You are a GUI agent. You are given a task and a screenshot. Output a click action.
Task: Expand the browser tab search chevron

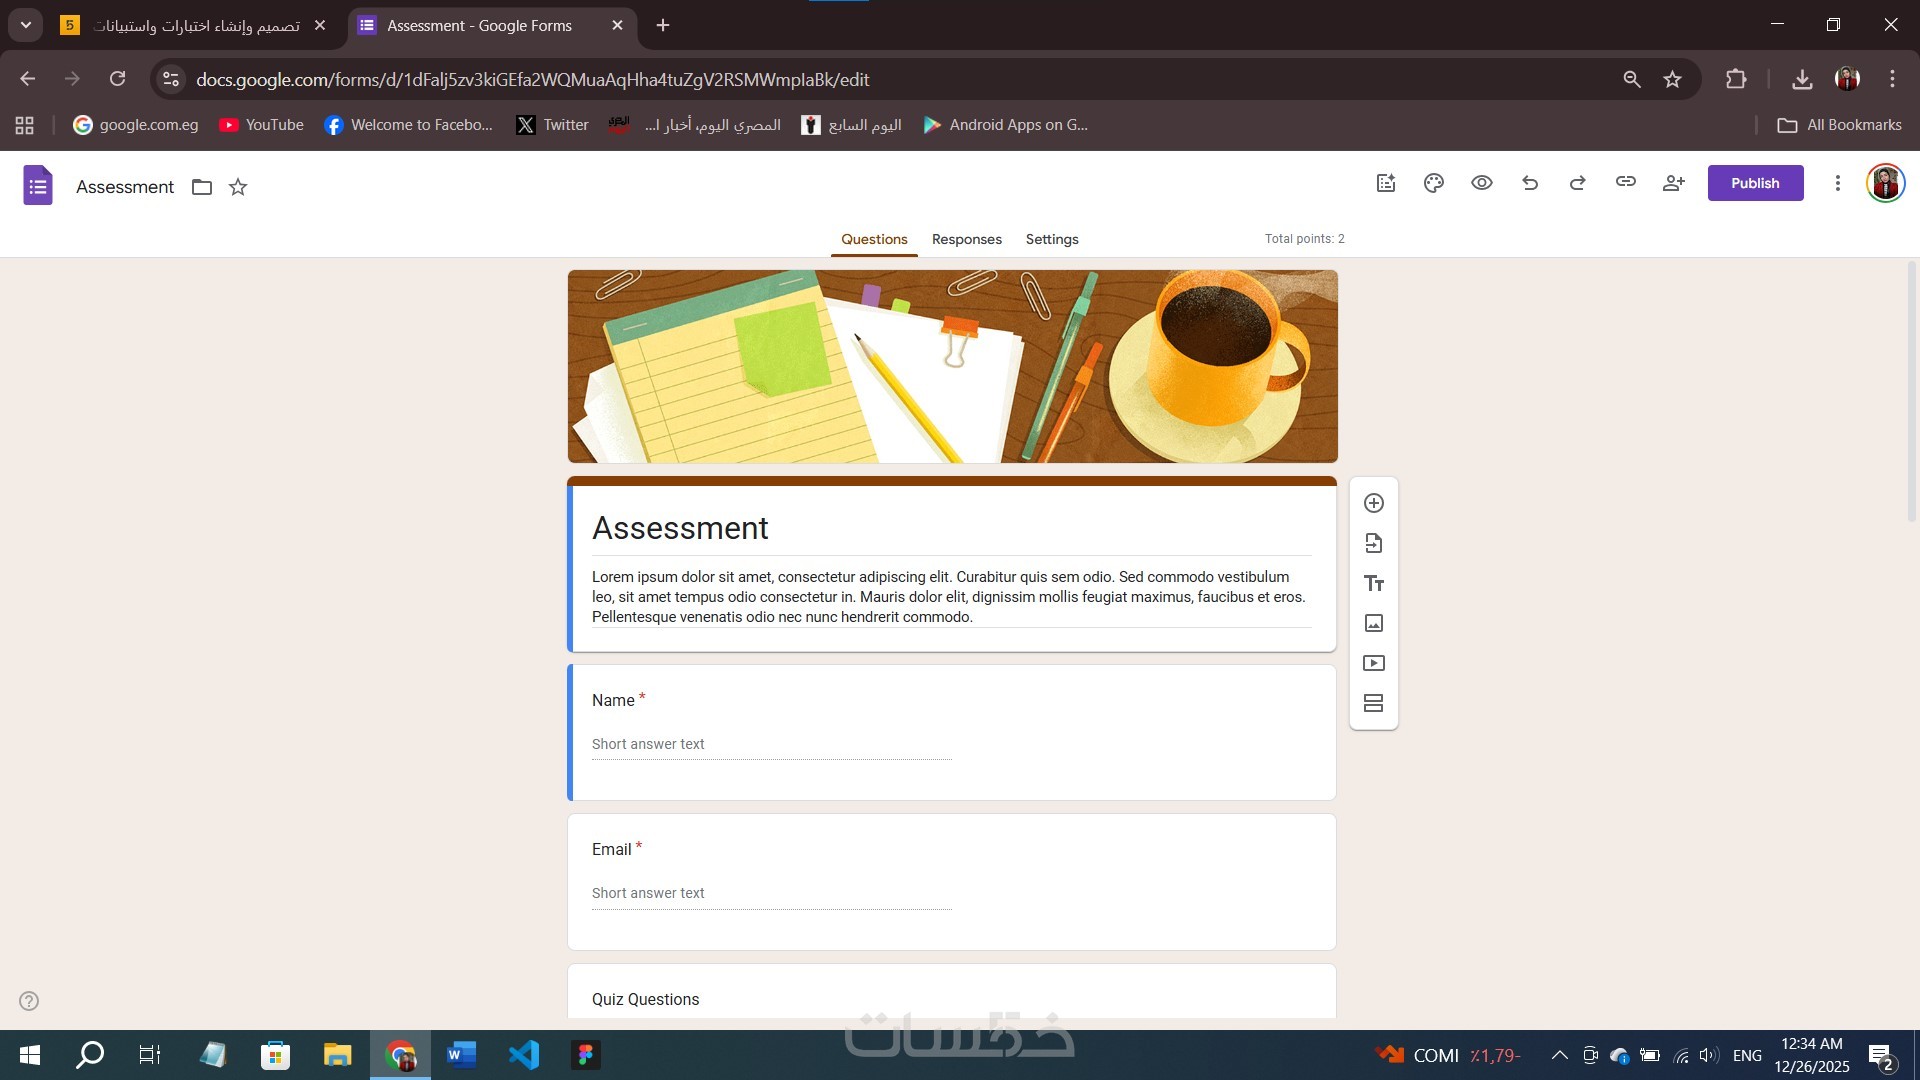click(26, 25)
